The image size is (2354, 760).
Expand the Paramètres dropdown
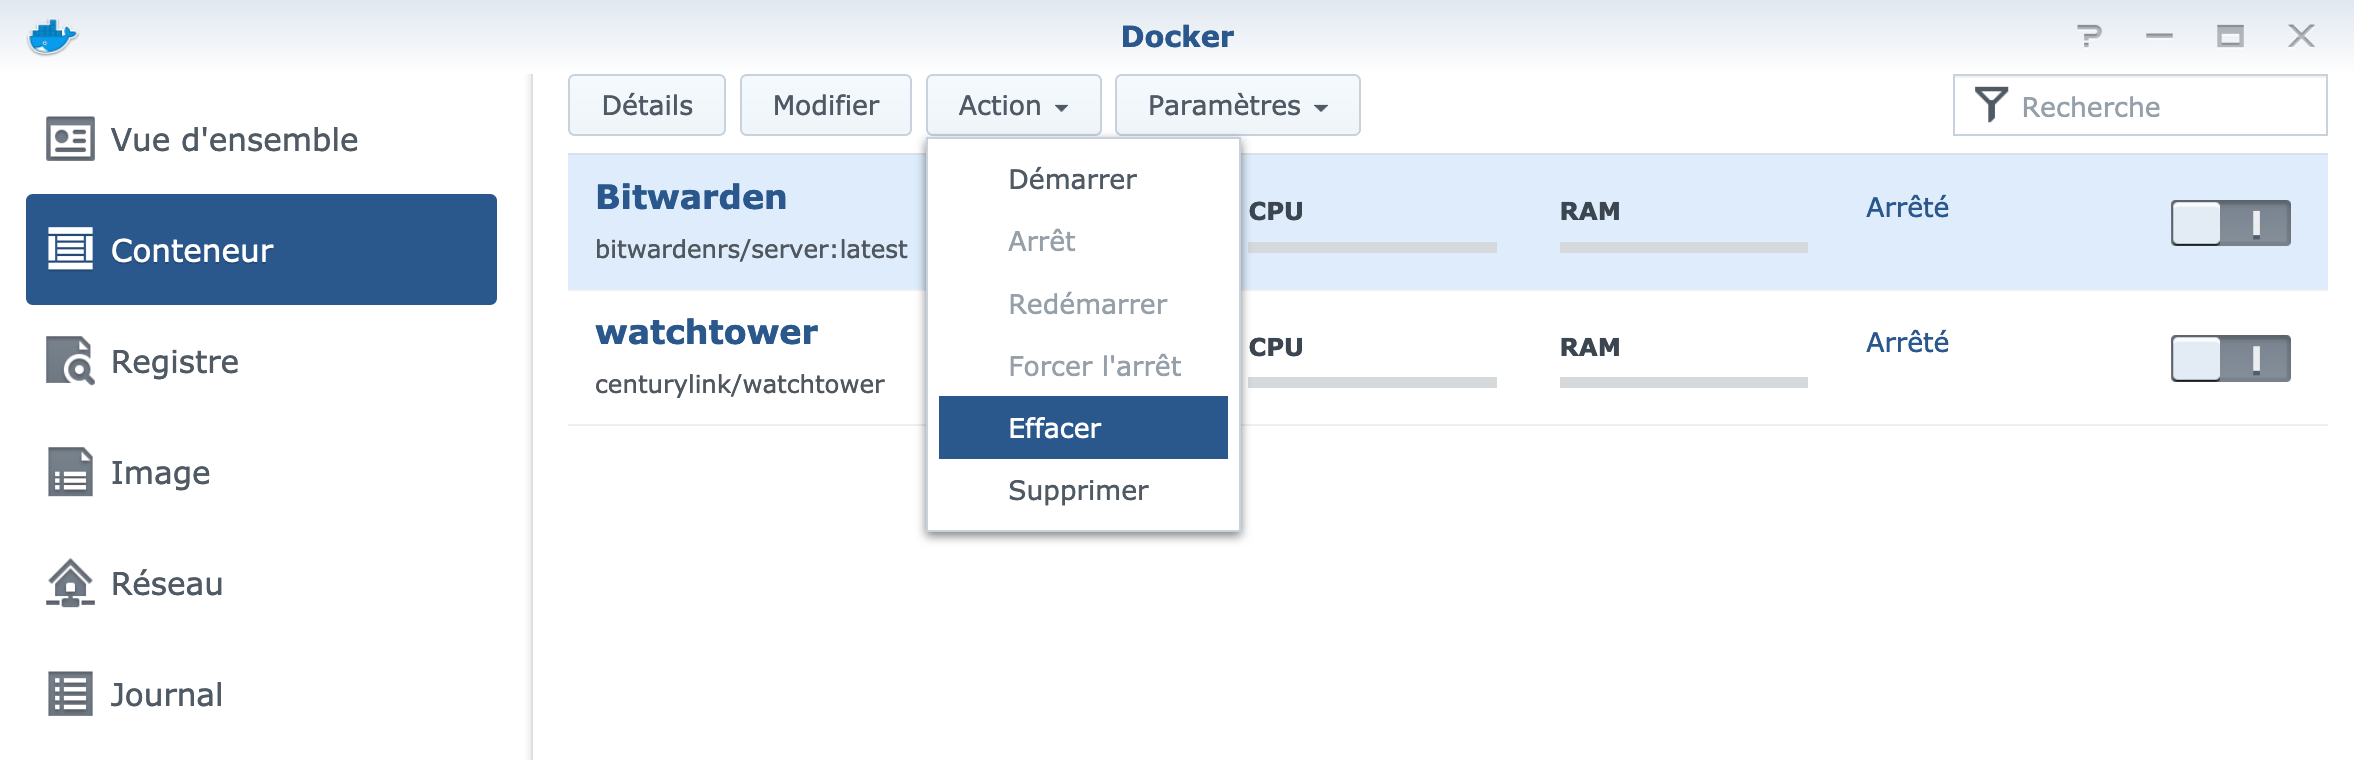click(x=1237, y=105)
